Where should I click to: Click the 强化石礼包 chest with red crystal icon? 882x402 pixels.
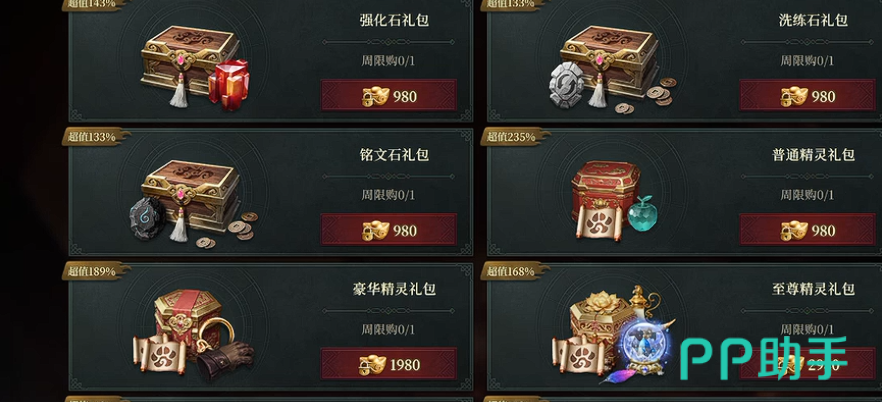195,68
